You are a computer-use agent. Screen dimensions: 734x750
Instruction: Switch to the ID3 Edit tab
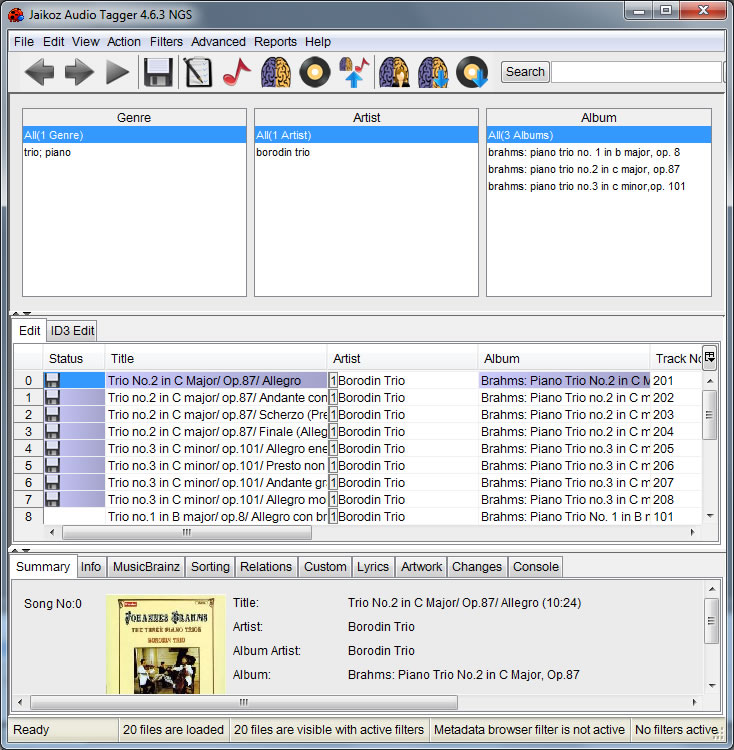tap(72, 331)
